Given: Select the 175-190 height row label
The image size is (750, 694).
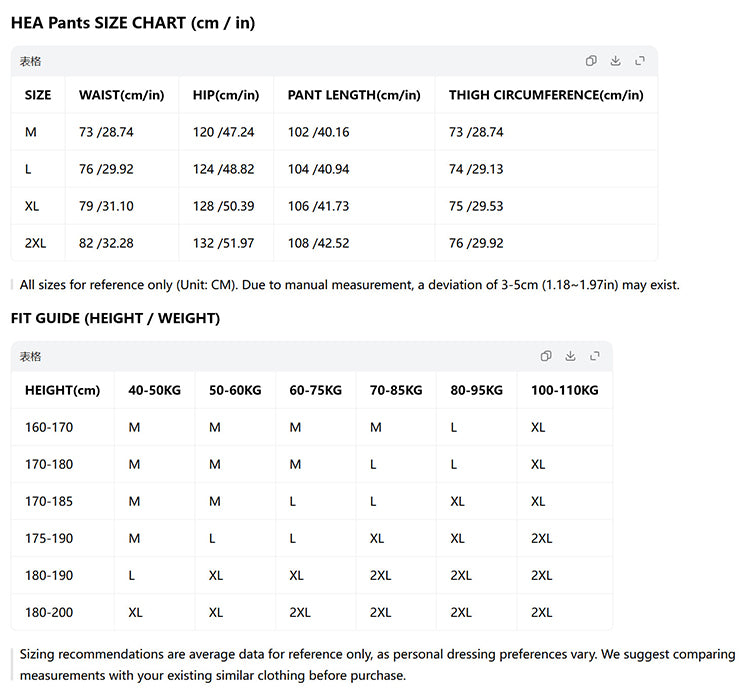Looking at the screenshot, I should point(49,539).
